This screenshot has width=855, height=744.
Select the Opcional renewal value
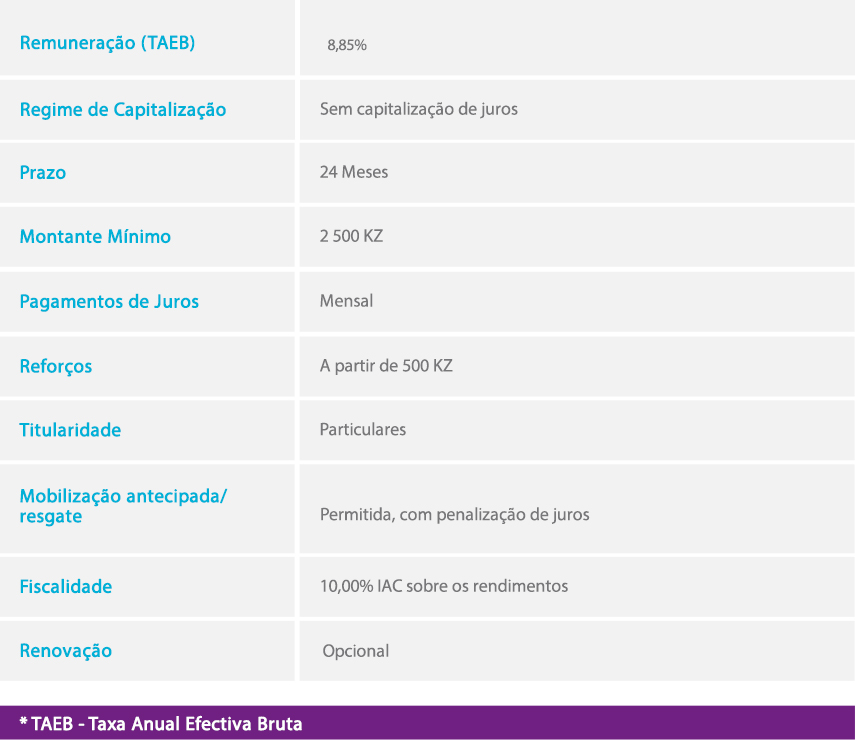click(x=355, y=651)
